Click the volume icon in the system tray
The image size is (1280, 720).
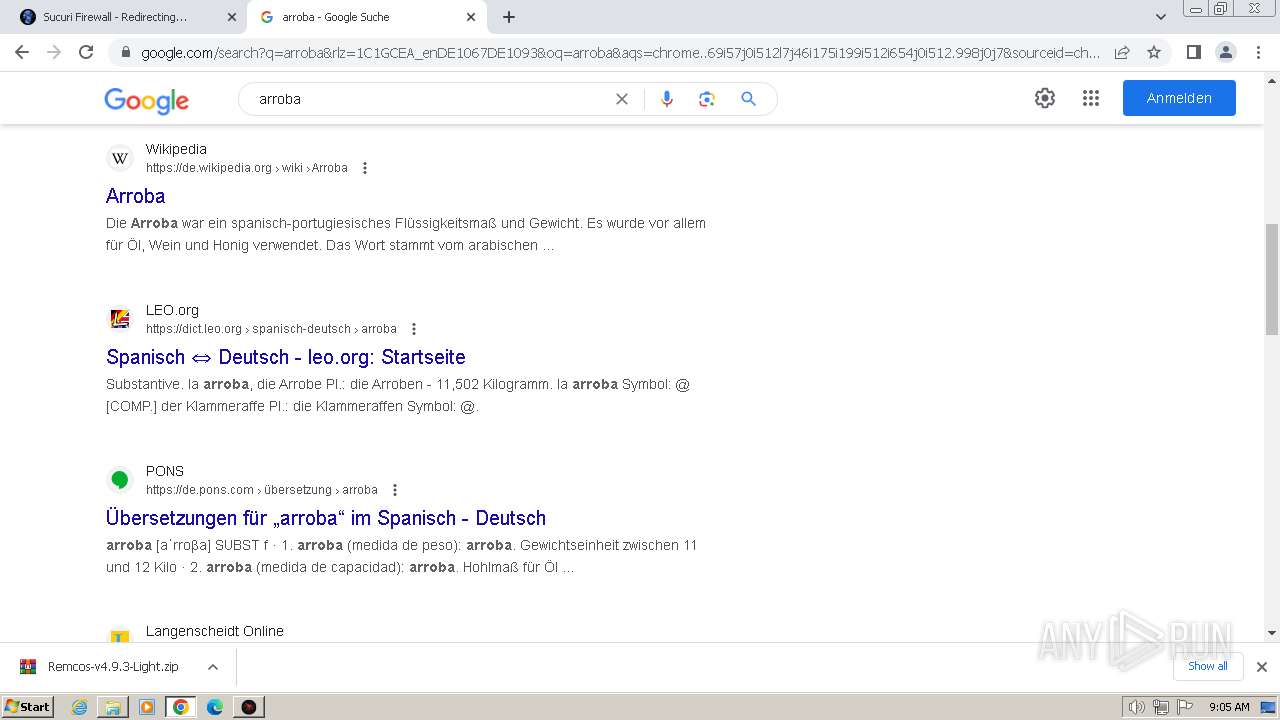(1137, 707)
